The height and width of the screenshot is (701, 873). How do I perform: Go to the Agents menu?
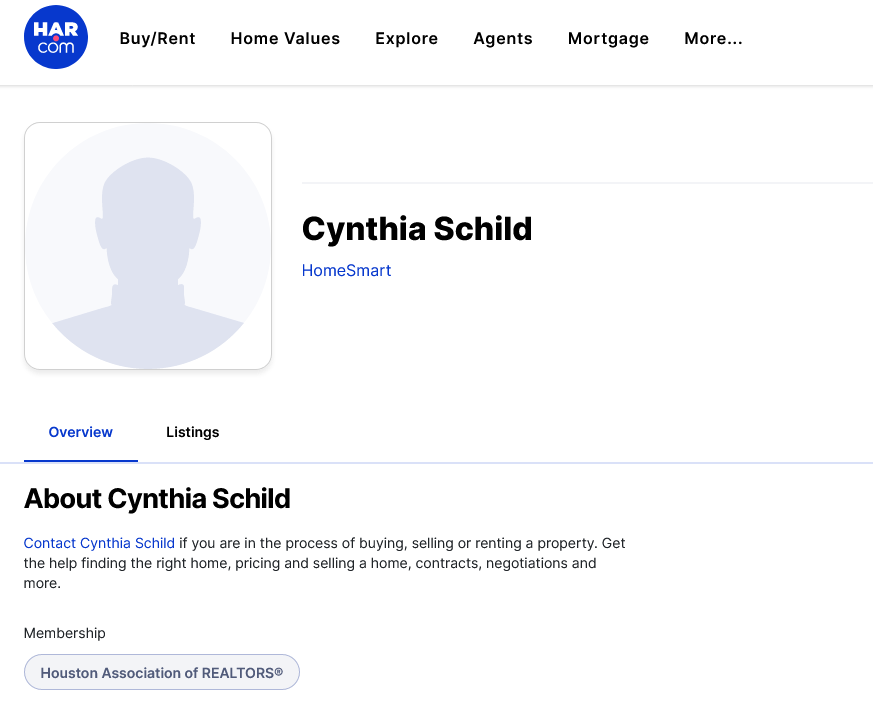[503, 38]
